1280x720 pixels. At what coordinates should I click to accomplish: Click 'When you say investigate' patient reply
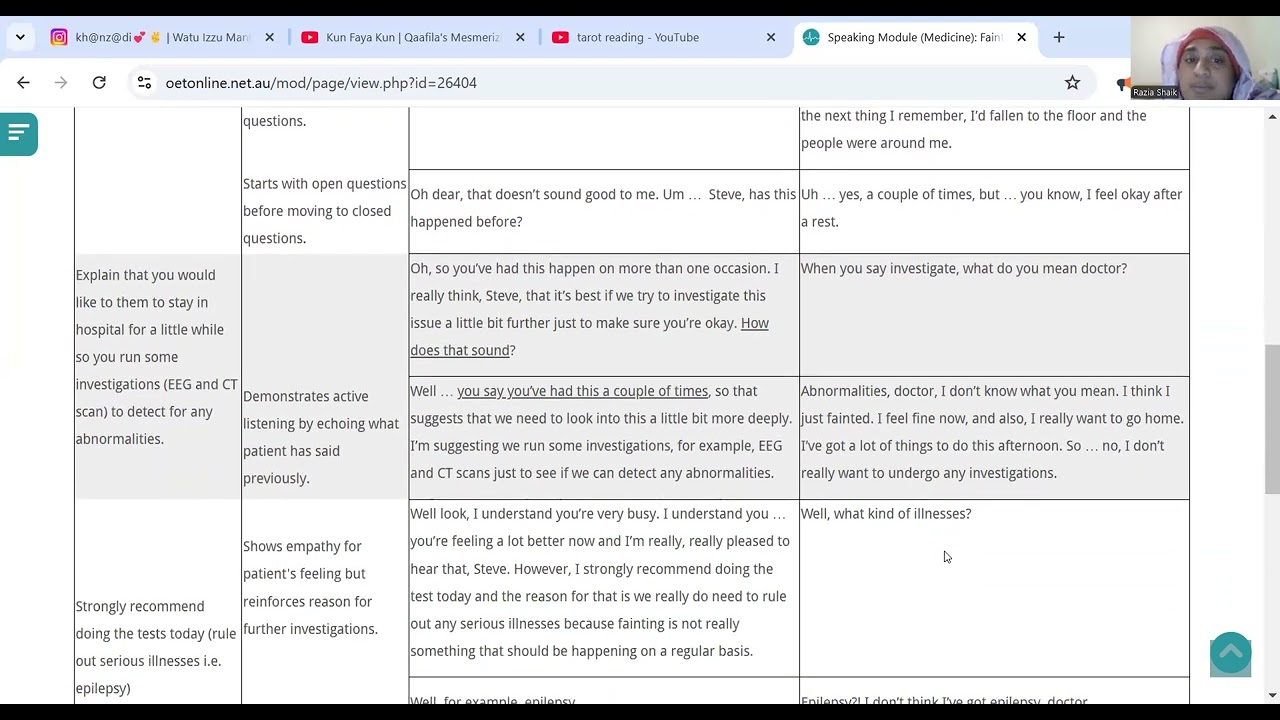tap(964, 268)
